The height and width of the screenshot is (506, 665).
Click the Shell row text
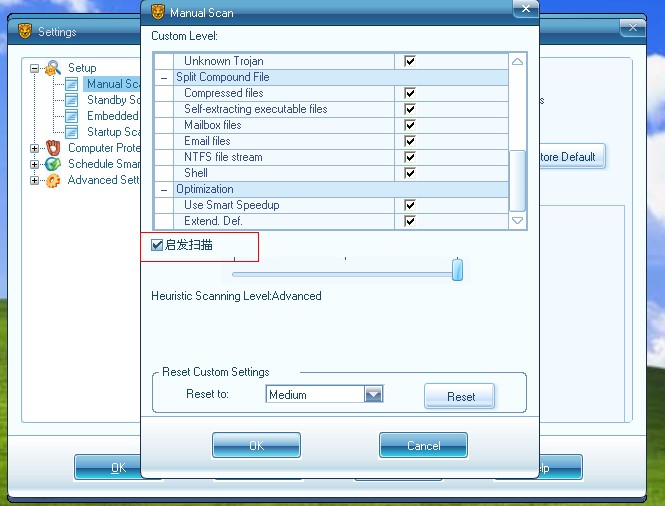pos(196,173)
